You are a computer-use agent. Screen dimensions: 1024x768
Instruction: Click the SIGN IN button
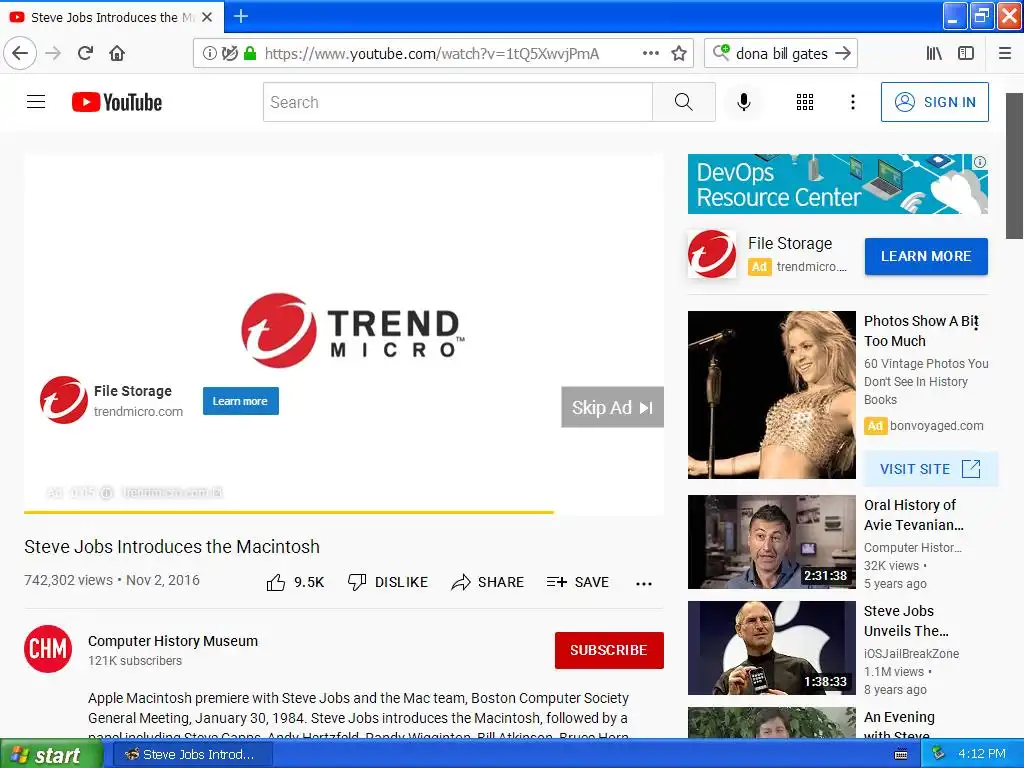(x=935, y=102)
